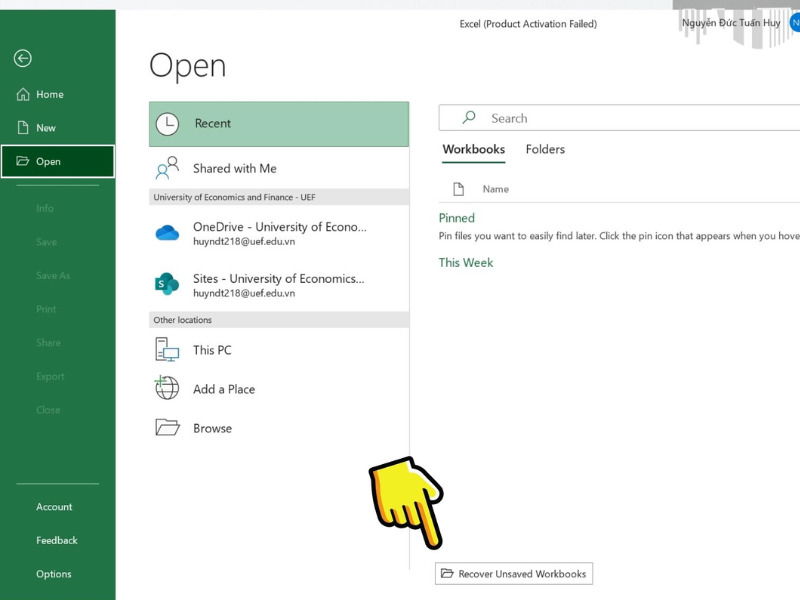
Task: Click into the Search box
Action: pos(619,118)
